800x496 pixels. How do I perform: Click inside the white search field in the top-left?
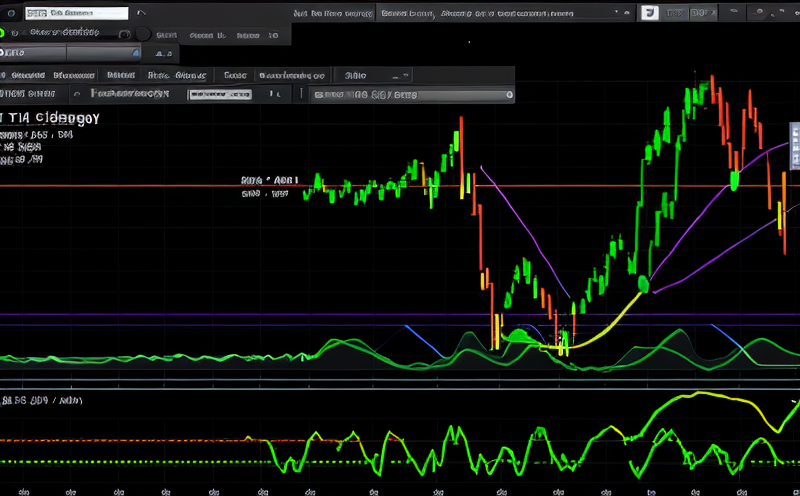click(x=78, y=15)
